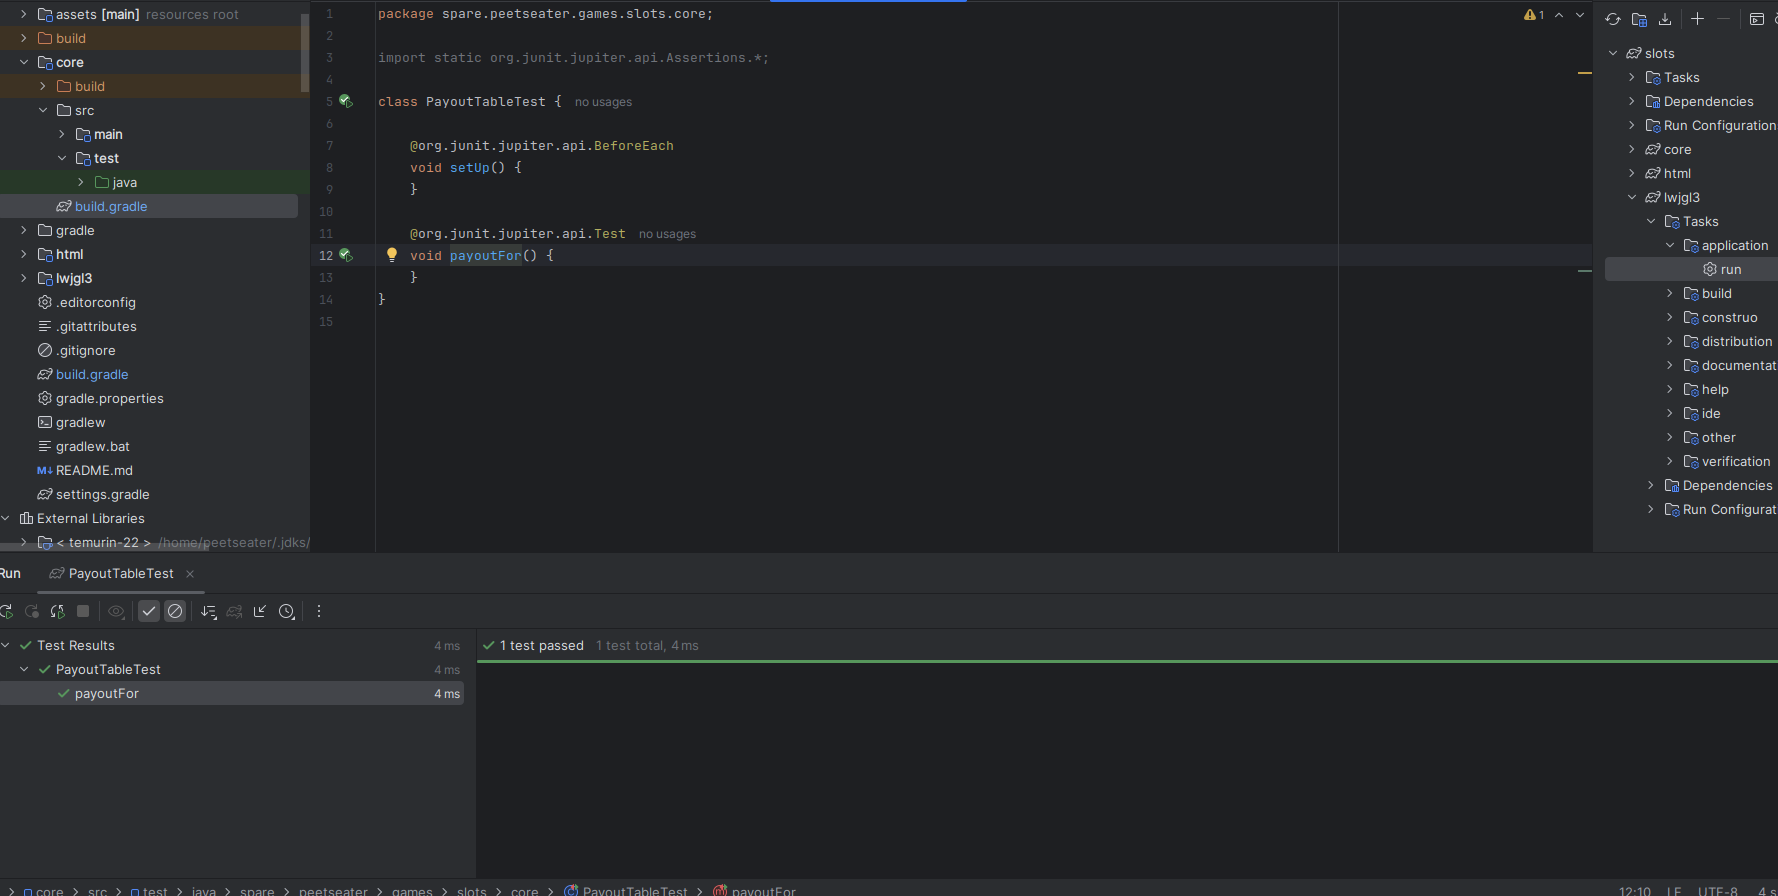The image size is (1778, 896).
Task: Toggle the Show Passed tests checkmark button
Action: [149, 611]
